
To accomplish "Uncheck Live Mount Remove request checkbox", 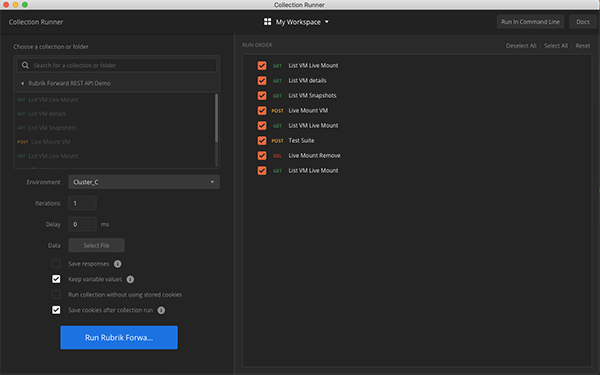I will 262,156.
